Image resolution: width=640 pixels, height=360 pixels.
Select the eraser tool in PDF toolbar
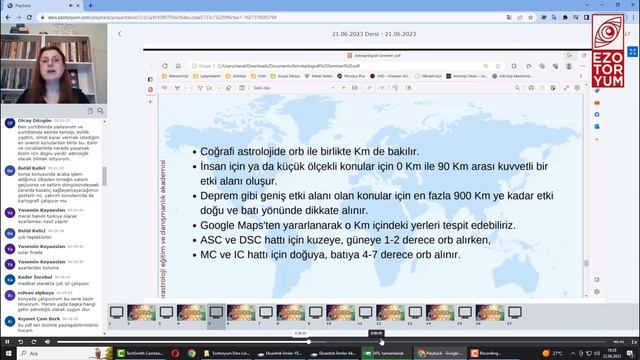click(x=229, y=88)
